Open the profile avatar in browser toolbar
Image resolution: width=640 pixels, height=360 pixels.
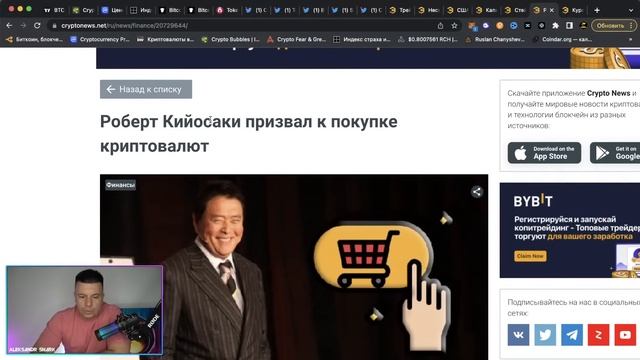click(583, 25)
